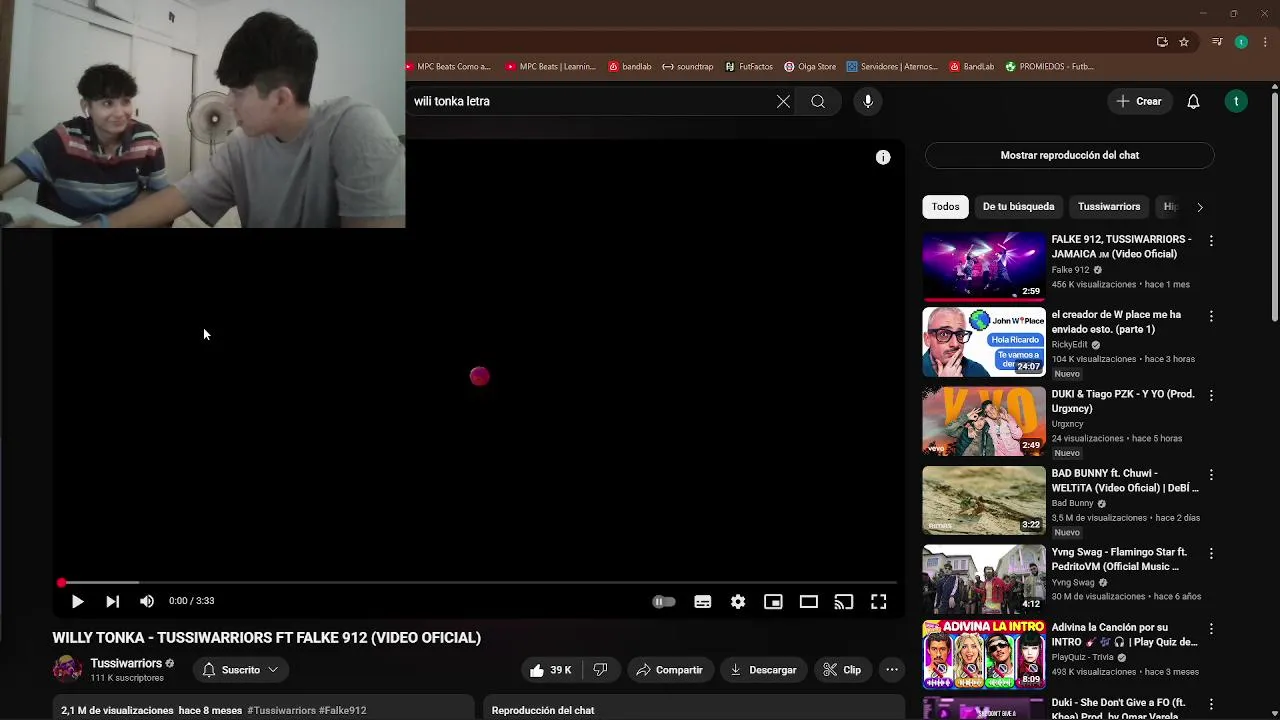Like the video (39 K)
This screenshot has width=1280, height=720.
[550, 670]
